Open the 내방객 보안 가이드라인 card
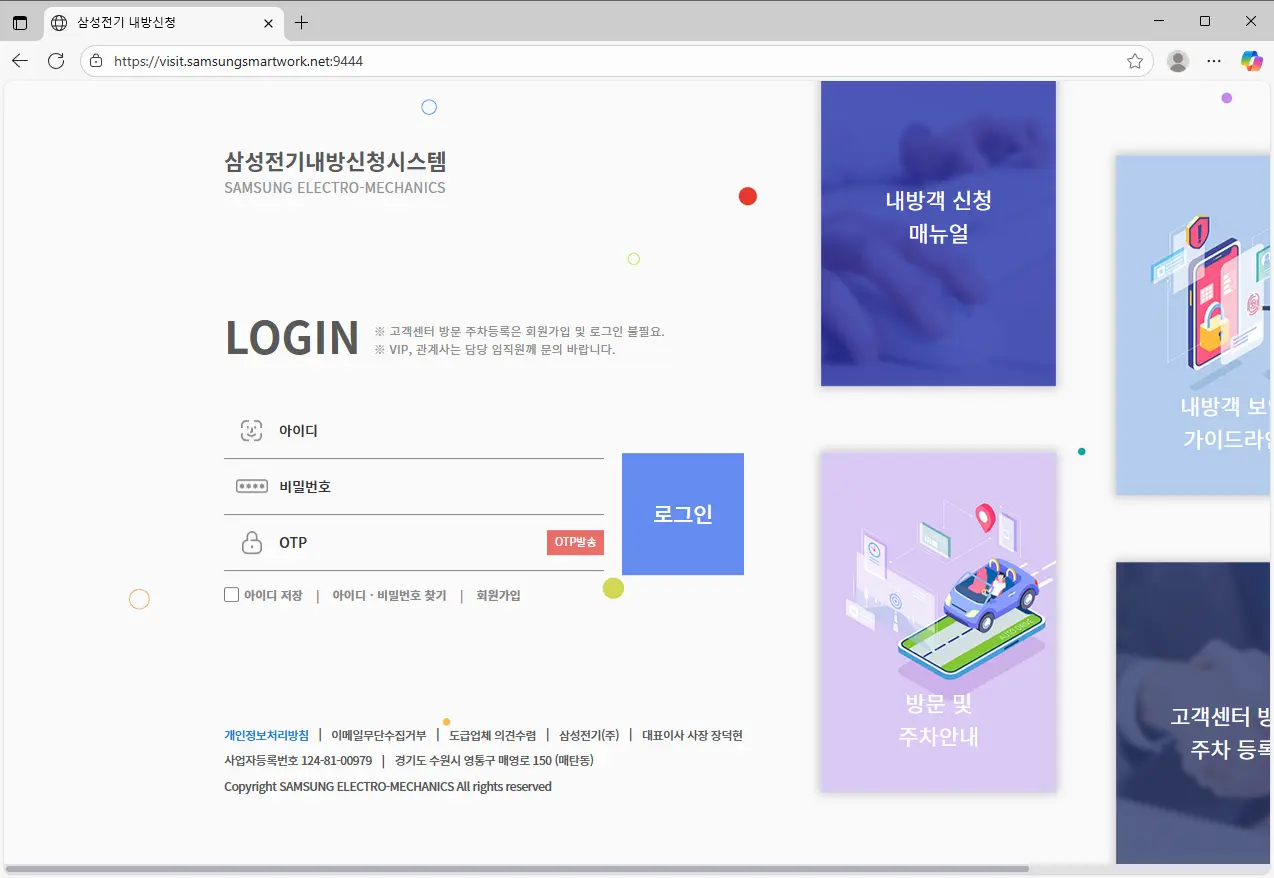The width and height of the screenshot is (1274, 878). [1194, 325]
